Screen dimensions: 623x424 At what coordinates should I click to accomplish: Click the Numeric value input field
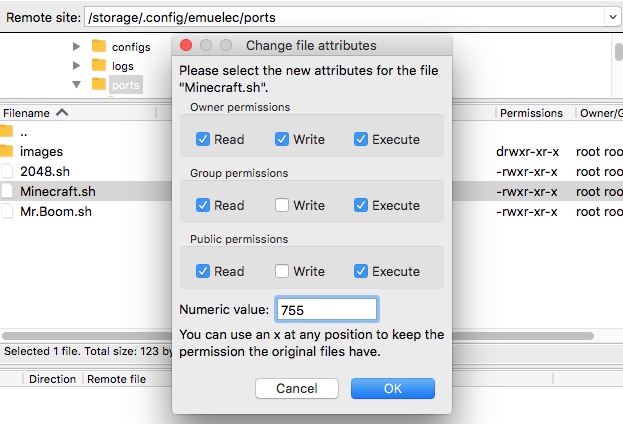pos(327,310)
